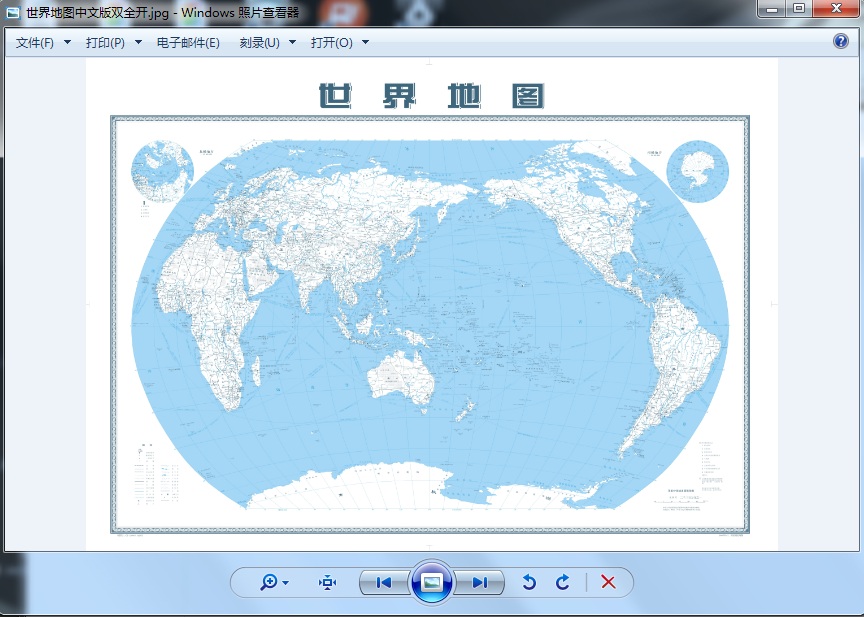
Task: Click the magnifier zoom icon
Action: point(267,582)
